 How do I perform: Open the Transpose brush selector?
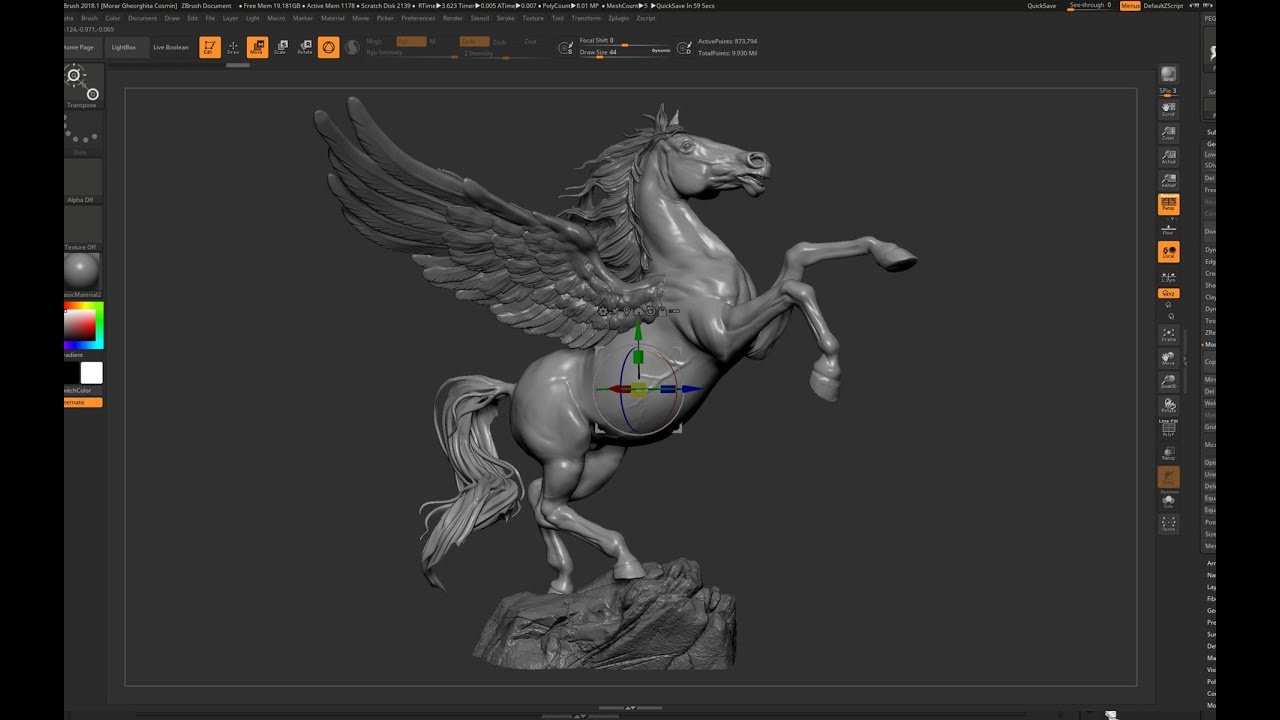click(82, 85)
